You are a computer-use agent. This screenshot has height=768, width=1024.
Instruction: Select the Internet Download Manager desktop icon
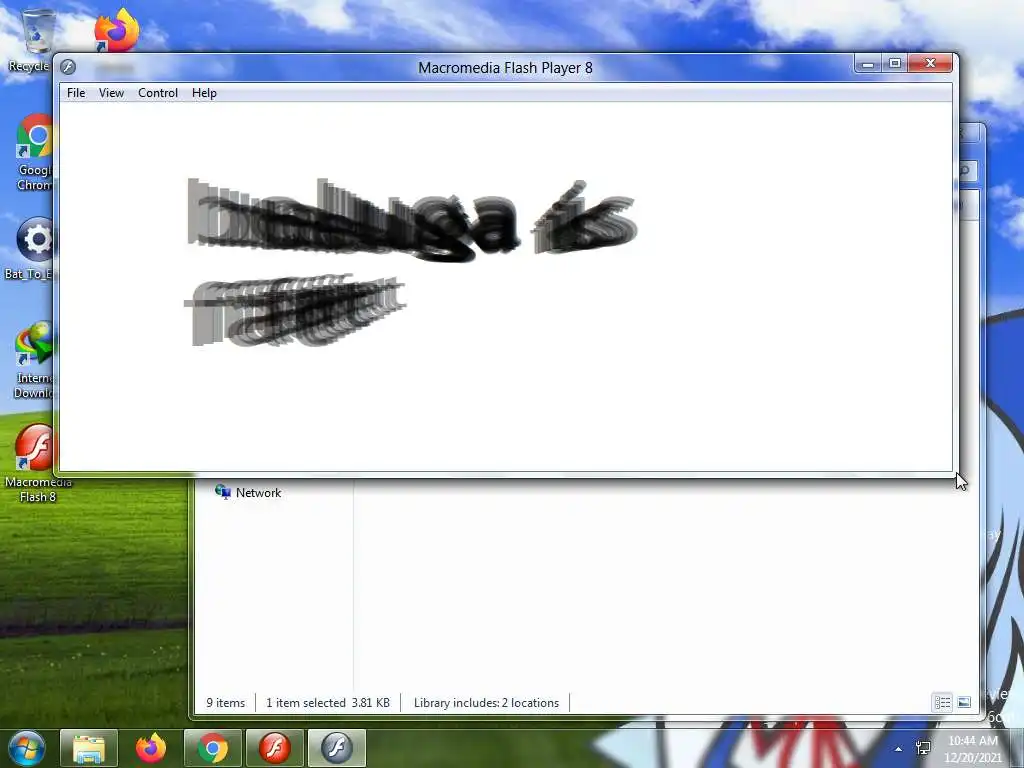click(x=34, y=360)
